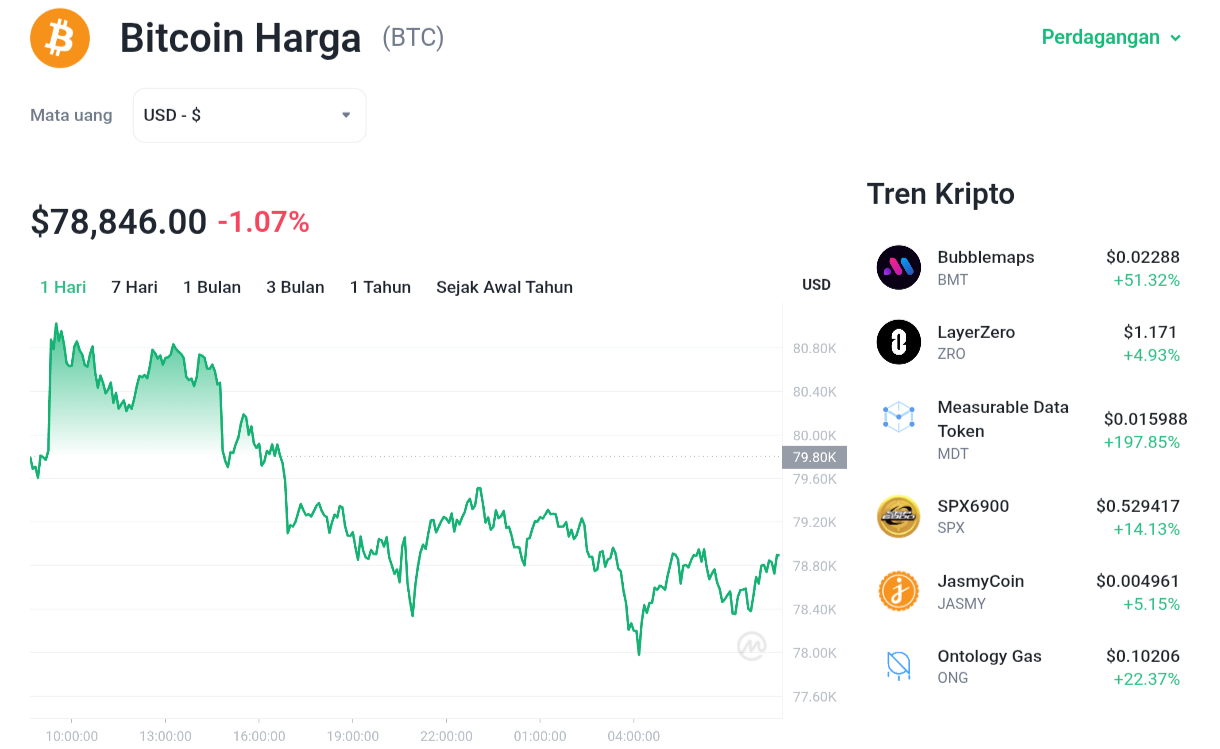Show the 1 Tahun chart range
Image resolution: width=1220 pixels, height=749 pixels.
coord(380,287)
